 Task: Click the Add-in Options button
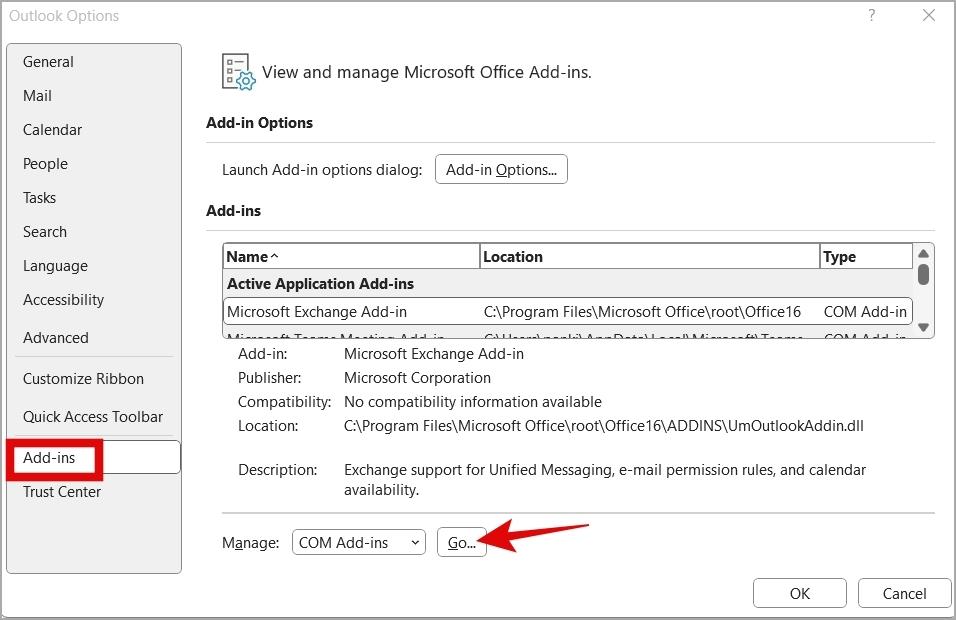501,169
